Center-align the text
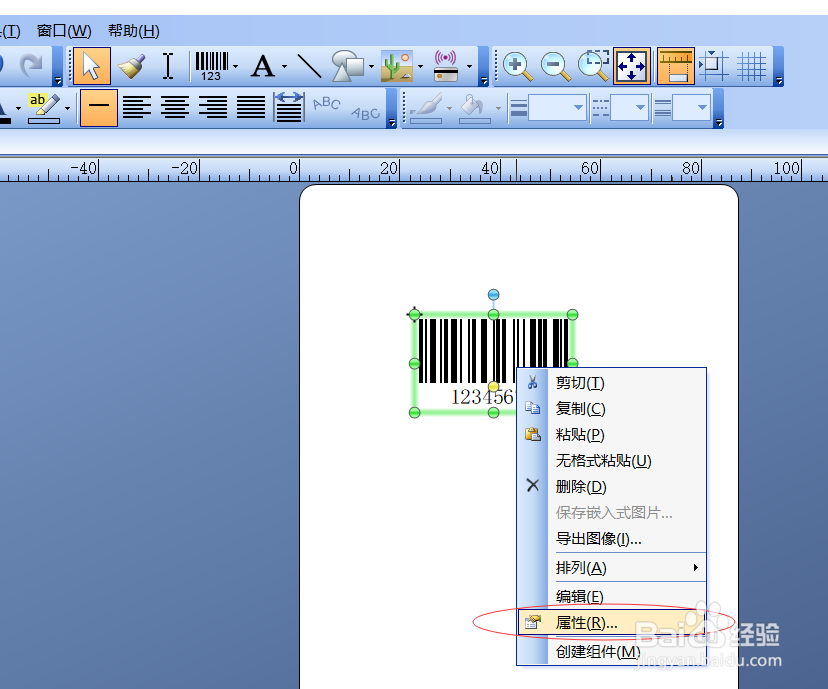This screenshot has width=828, height=689. pos(175,108)
